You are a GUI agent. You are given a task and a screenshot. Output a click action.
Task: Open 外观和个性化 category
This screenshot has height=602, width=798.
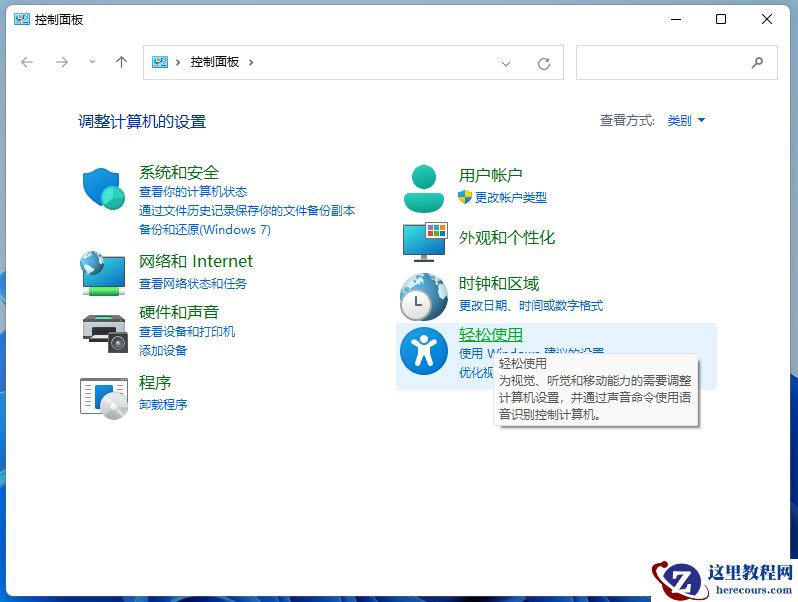click(507, 238)
